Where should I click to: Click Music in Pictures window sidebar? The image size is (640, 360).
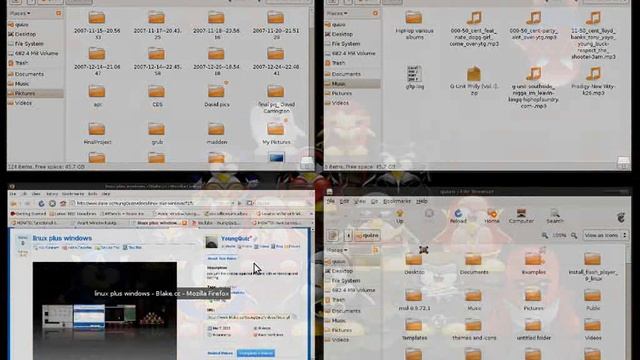pos(22,84)
